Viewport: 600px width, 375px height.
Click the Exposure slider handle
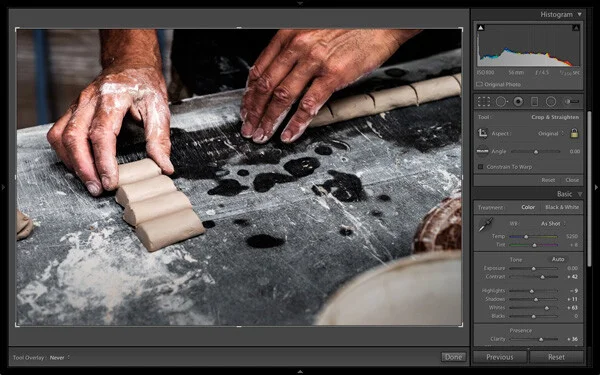tap(533, 269)
